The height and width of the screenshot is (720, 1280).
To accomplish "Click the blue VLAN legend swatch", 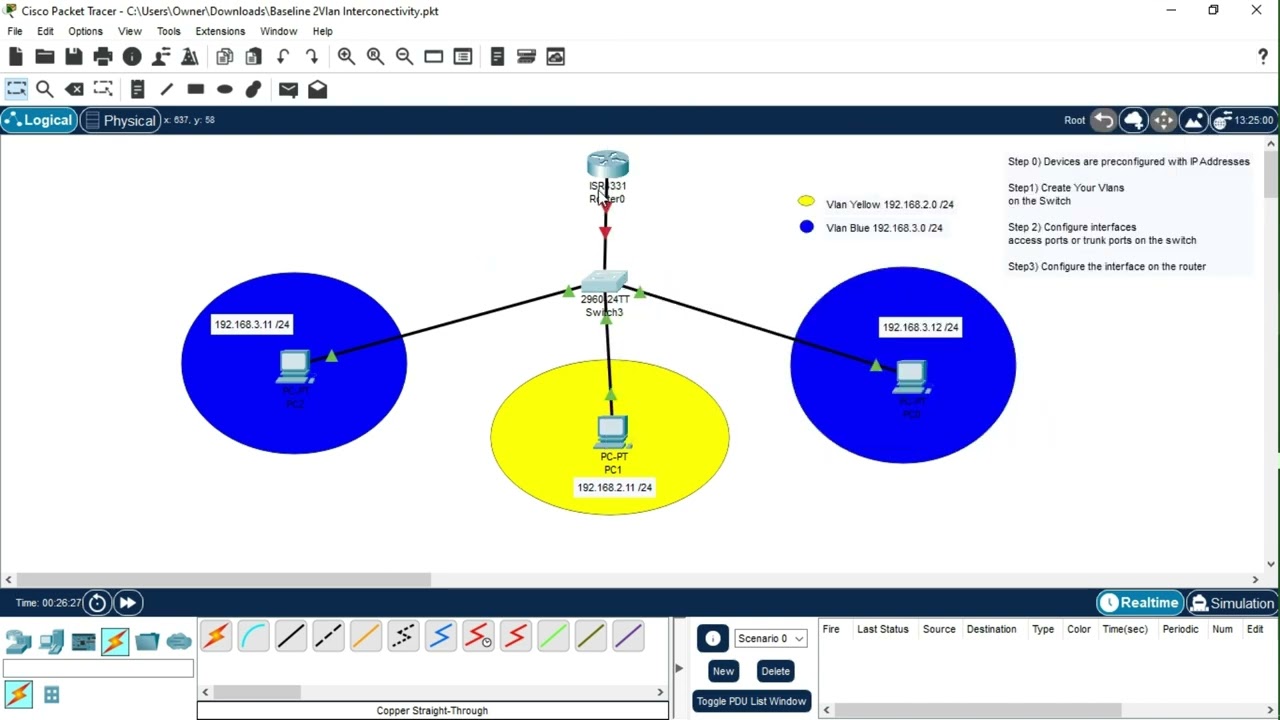I will (x=807, y=227).
